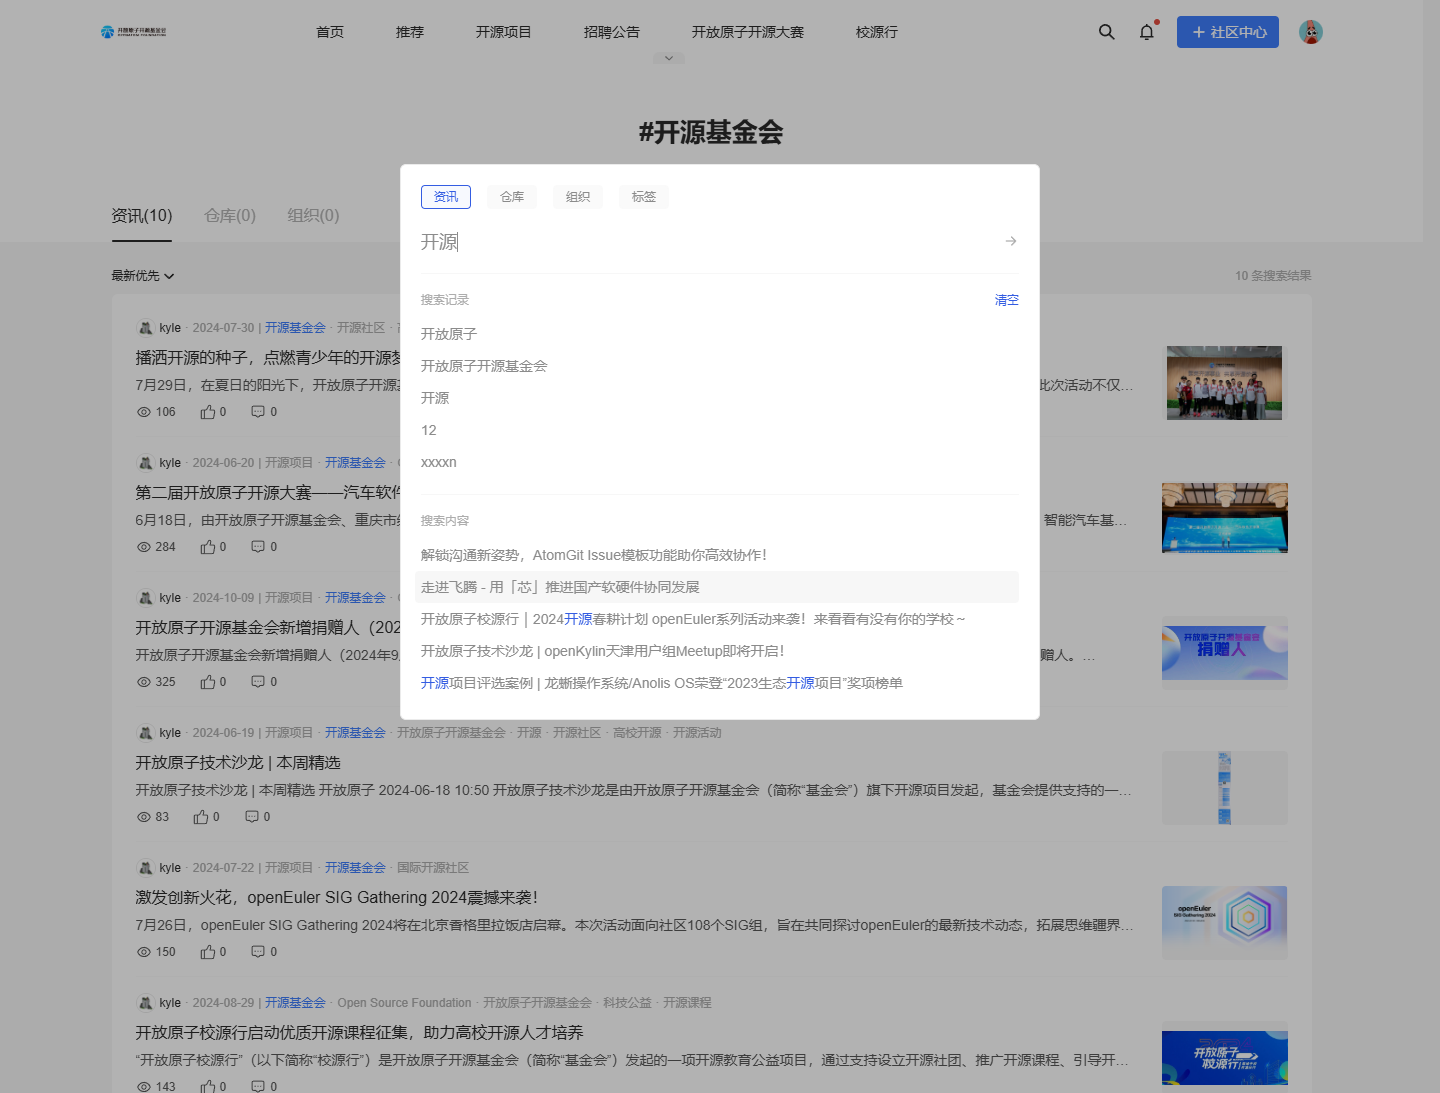Click the 国际开源社区 tag on the 2024-07-22 post

[433, 868]
